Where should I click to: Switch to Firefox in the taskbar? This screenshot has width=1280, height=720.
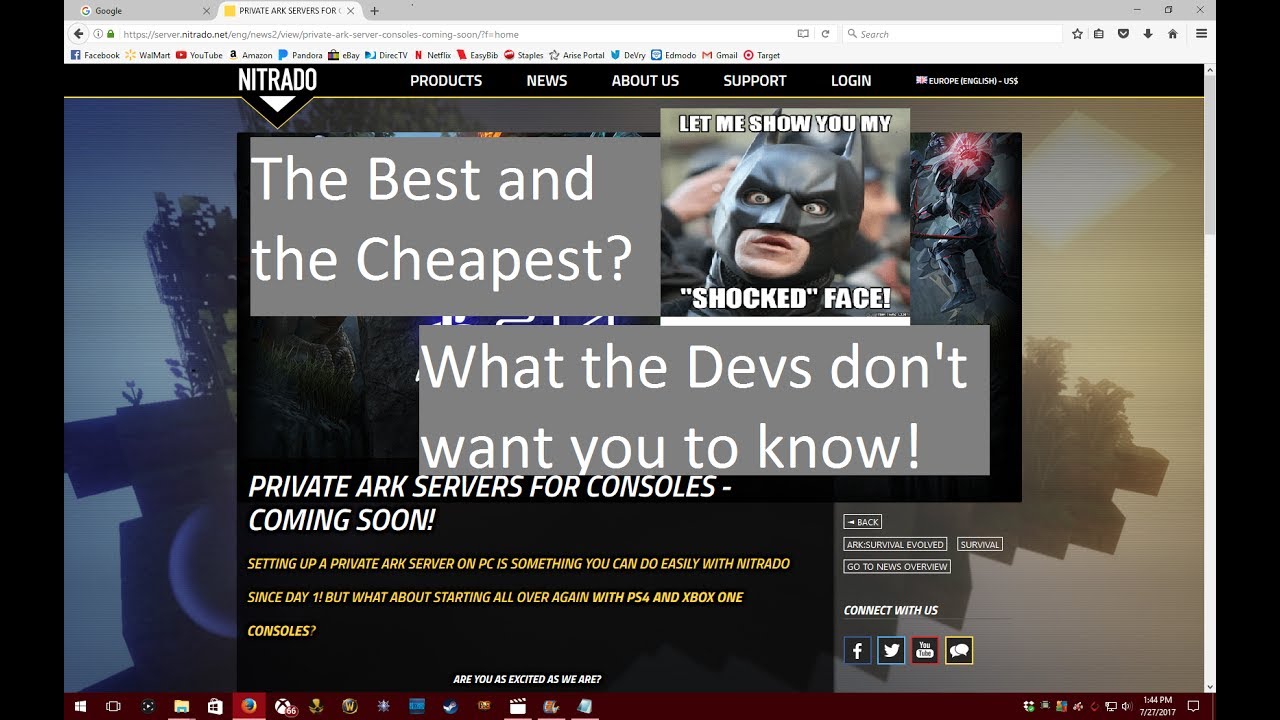coord(249,706)
